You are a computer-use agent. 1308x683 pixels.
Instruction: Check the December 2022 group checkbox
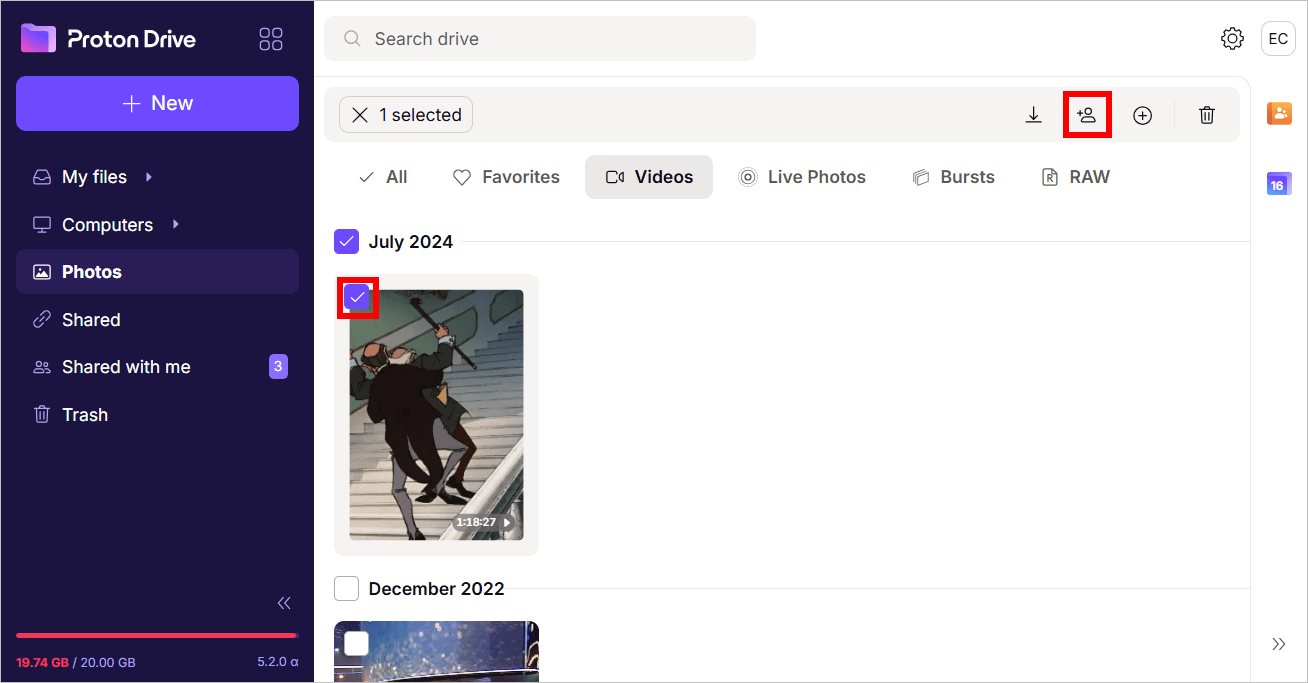[x=346, y=589]
